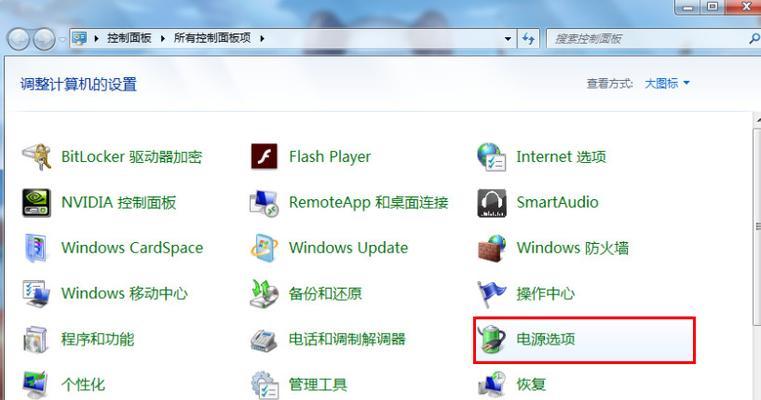The width and height of the screenshot is (761, 400).
Task: Open the 管理工具 gear icon
Action: [265, 385]
